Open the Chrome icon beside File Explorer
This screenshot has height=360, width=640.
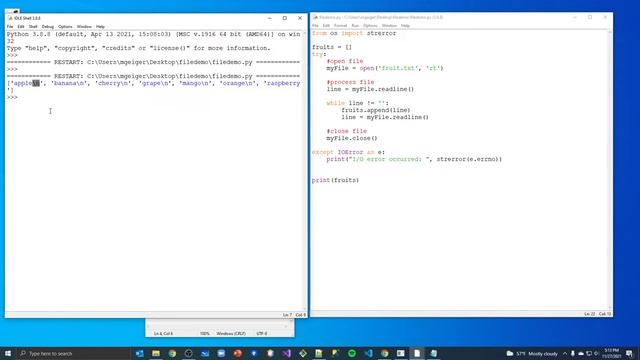click(x=172, y=353)
